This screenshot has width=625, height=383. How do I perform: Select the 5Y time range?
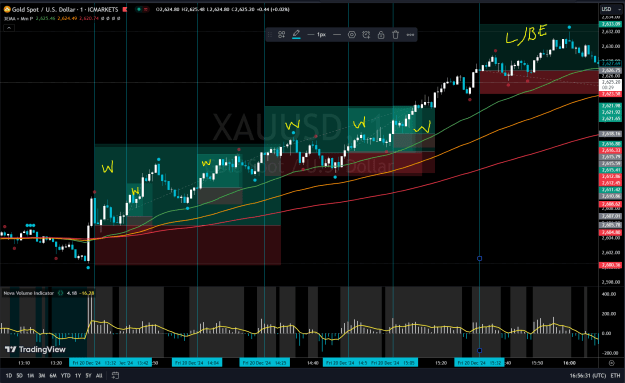click(x=88, y=375)
